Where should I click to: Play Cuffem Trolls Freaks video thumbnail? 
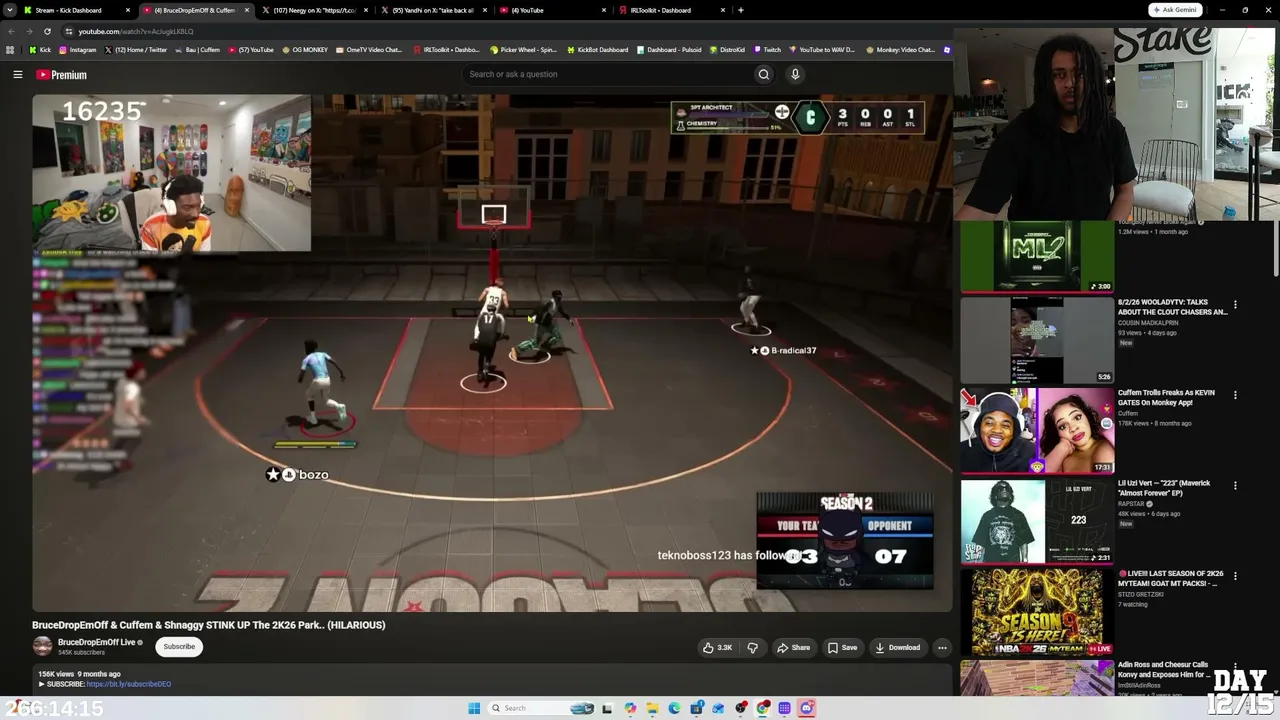pyautogui.click(x=1037, y=430)
